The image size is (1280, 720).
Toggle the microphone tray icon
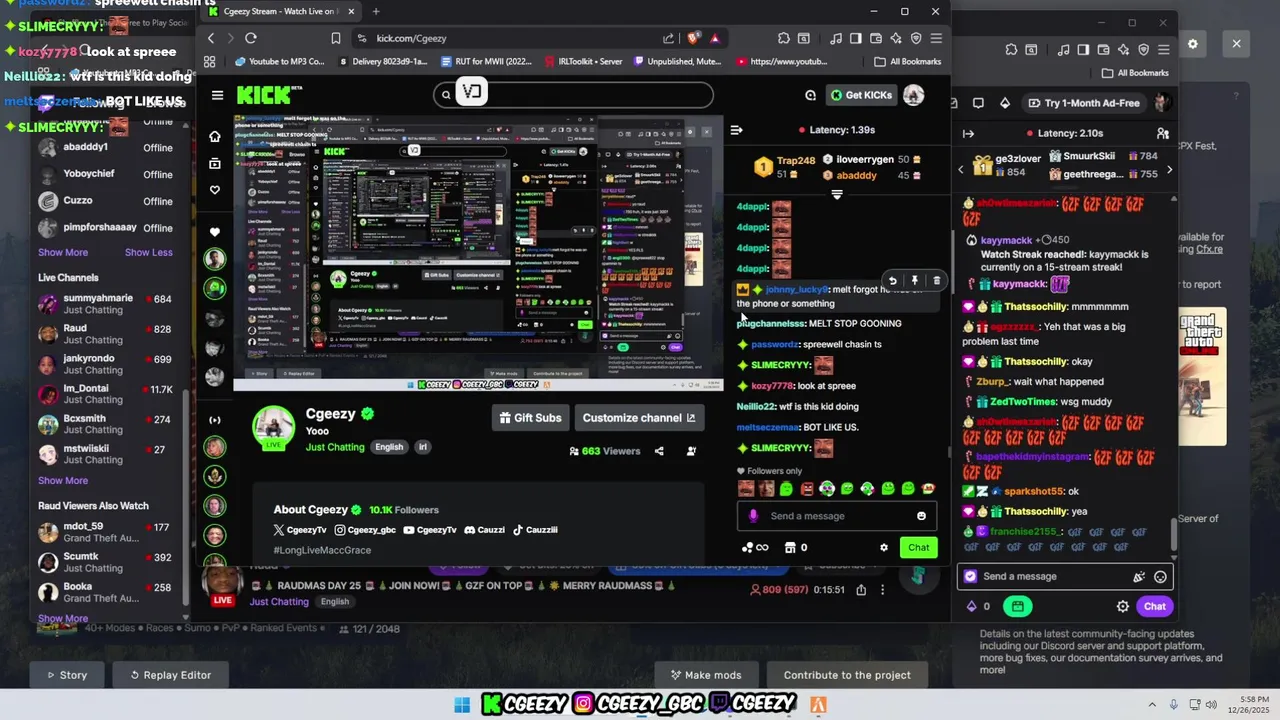(x=1173, y=705)
